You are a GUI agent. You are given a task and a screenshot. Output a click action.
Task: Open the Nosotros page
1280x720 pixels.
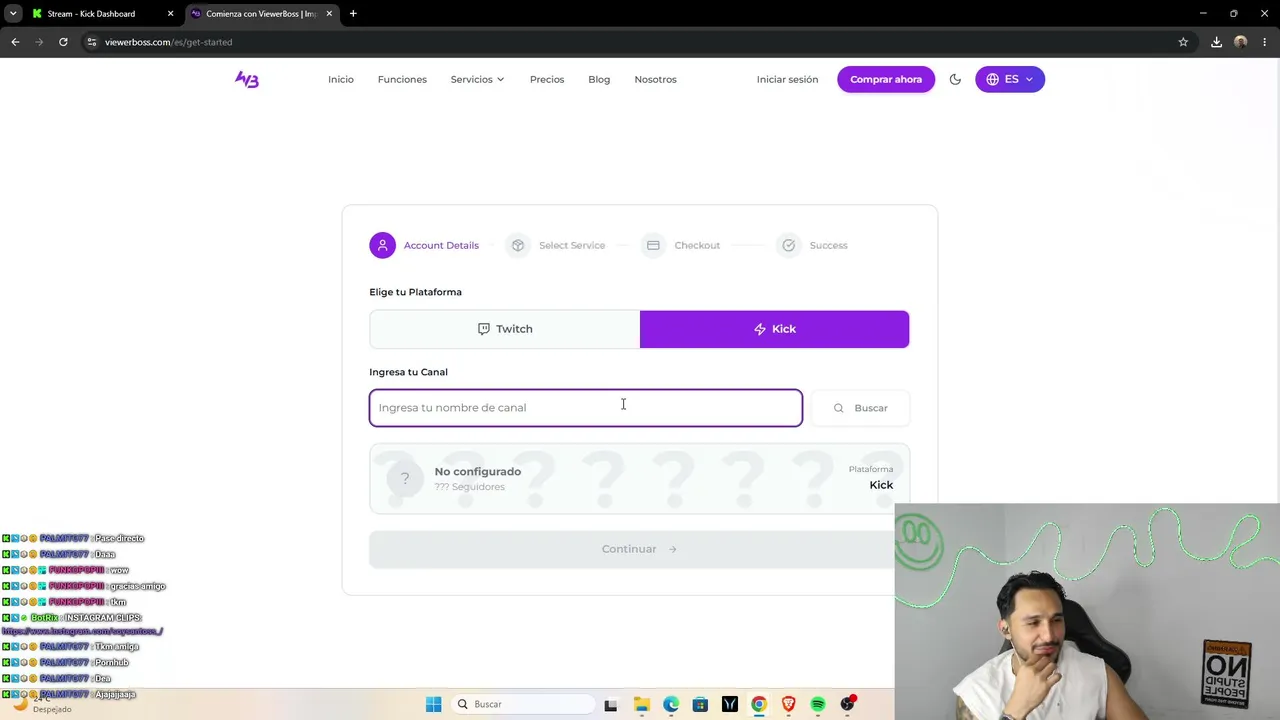pyautogui.click(x=655, y=79)
